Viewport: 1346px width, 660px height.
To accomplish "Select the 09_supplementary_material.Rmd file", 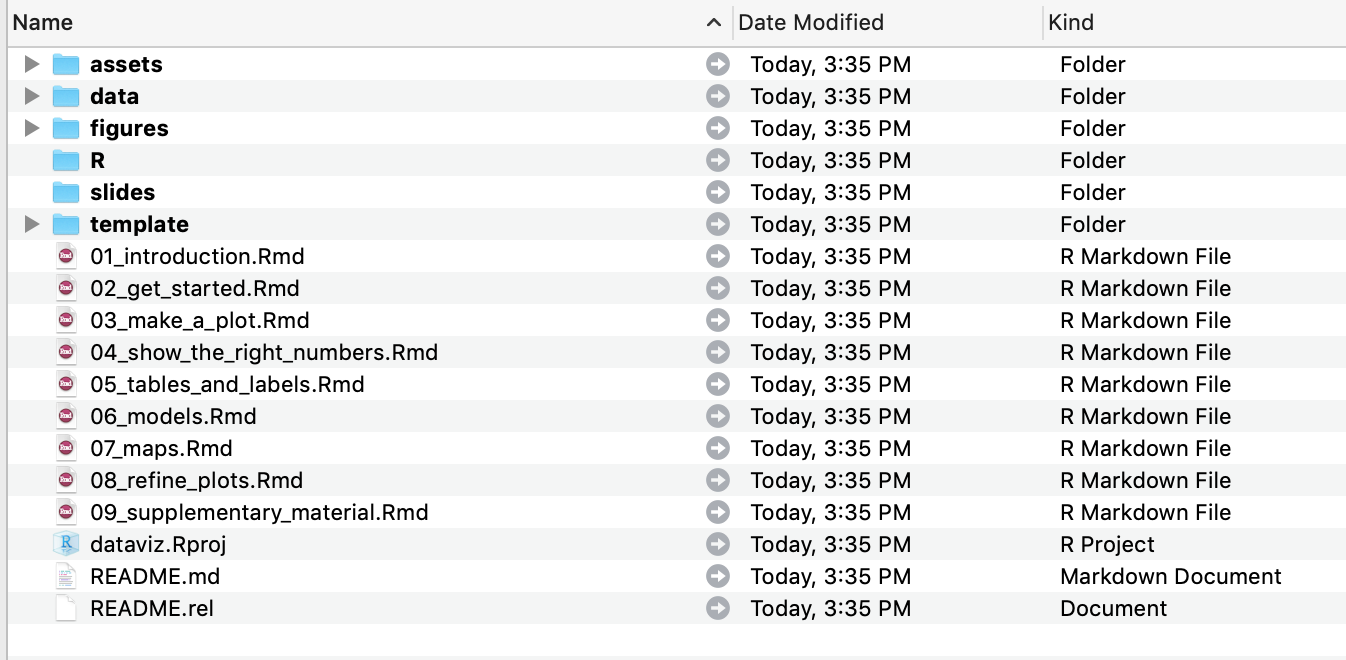I will pos(259,513).
